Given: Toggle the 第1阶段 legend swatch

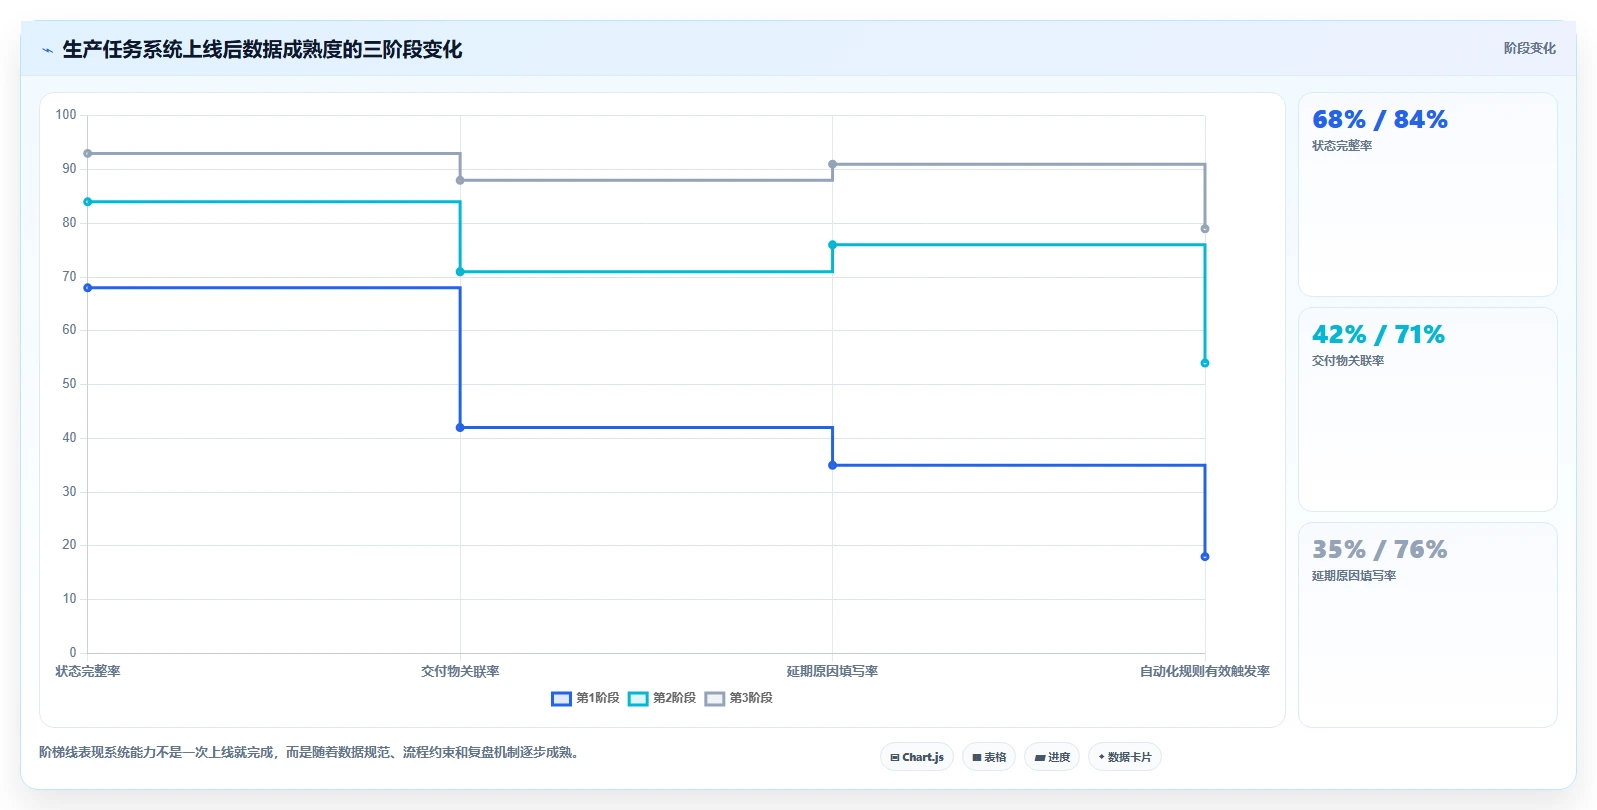Looking at the screenshot, I should tap(561, 699).
